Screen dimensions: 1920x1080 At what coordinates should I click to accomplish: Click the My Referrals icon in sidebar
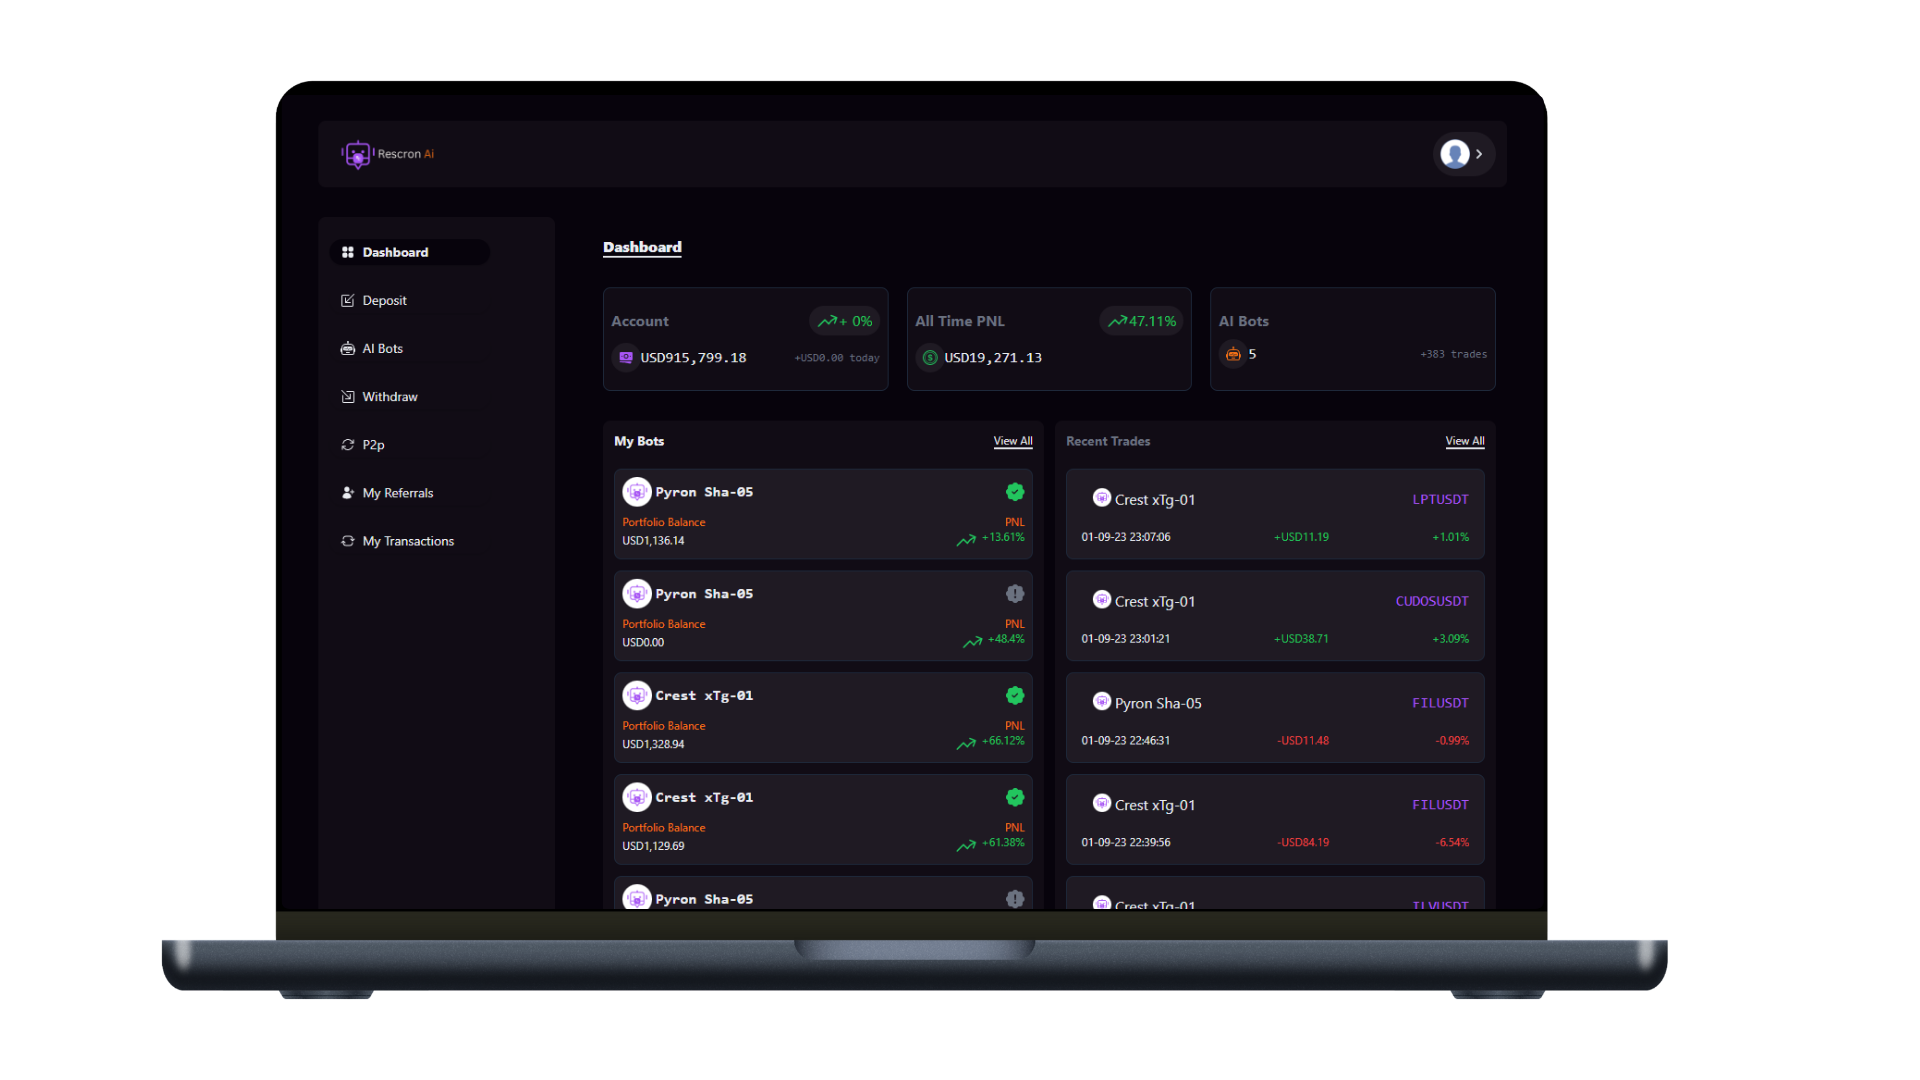348,492
